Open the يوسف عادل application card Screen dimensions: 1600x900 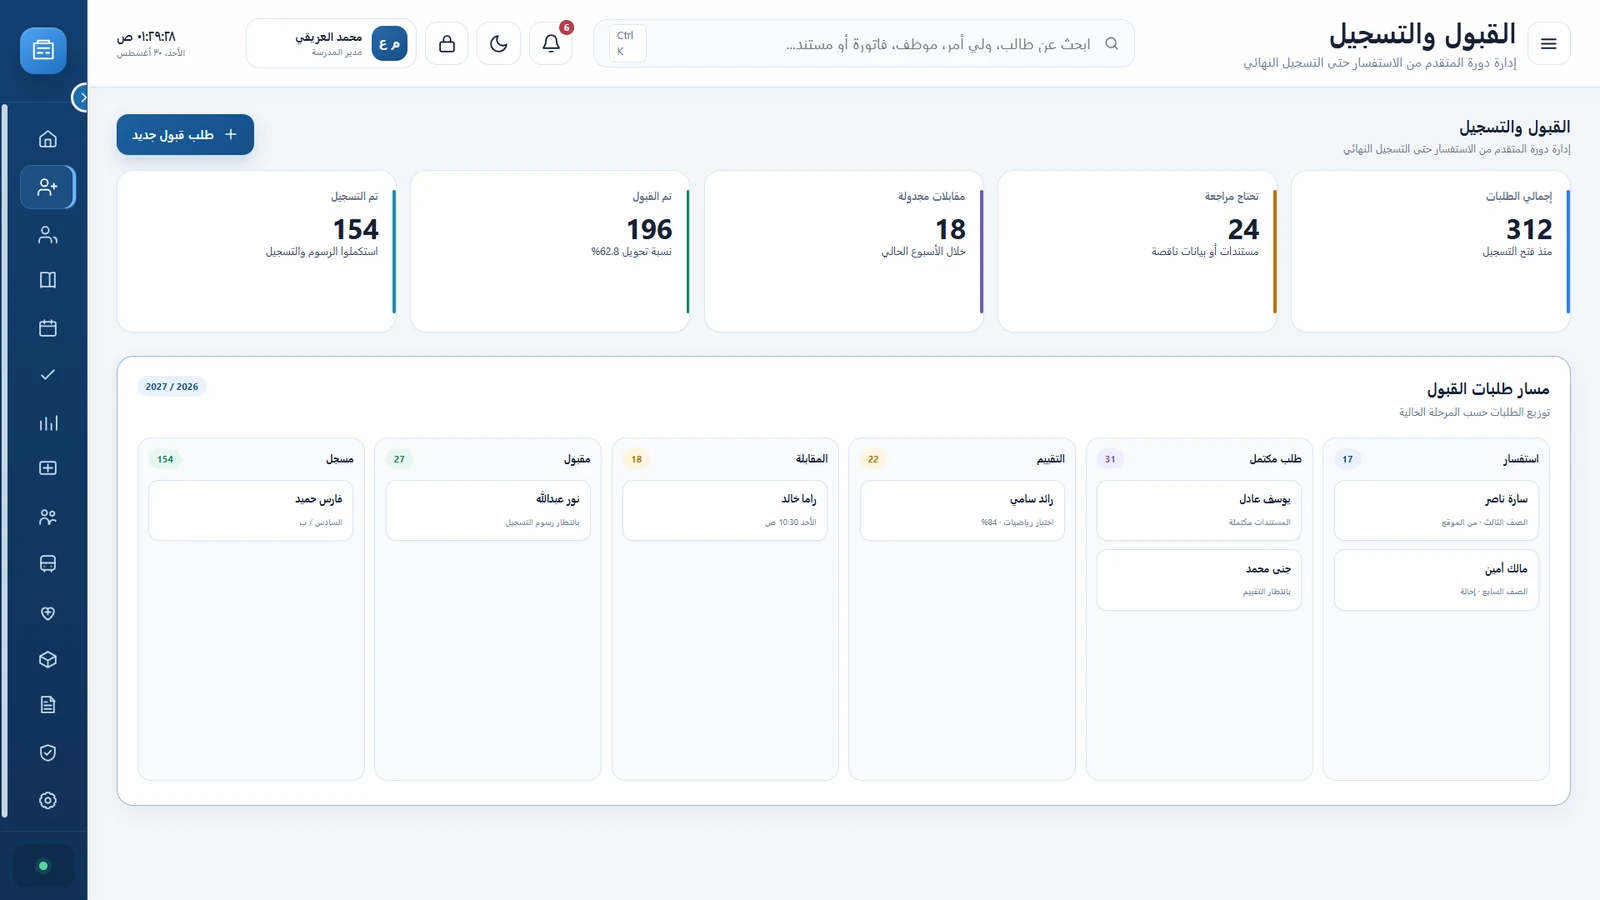coord(1199,510)
